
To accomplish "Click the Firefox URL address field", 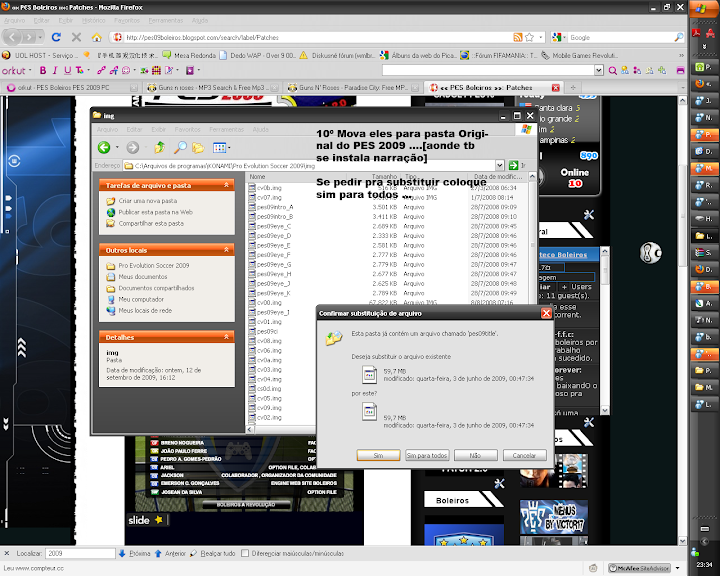I will pyautogui.click(x=317, y=37).
